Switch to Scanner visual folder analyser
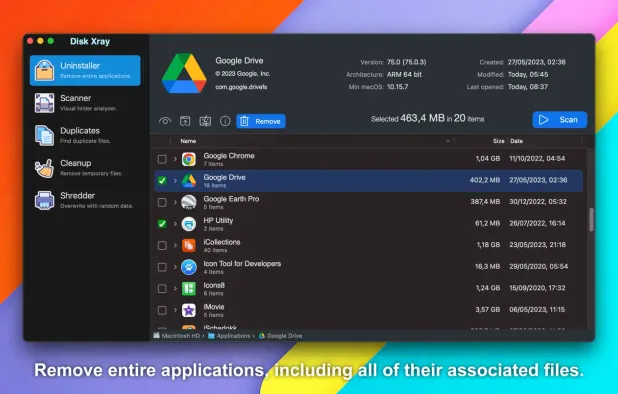Viewport: 618px width, 394px height. click(85, 102)
